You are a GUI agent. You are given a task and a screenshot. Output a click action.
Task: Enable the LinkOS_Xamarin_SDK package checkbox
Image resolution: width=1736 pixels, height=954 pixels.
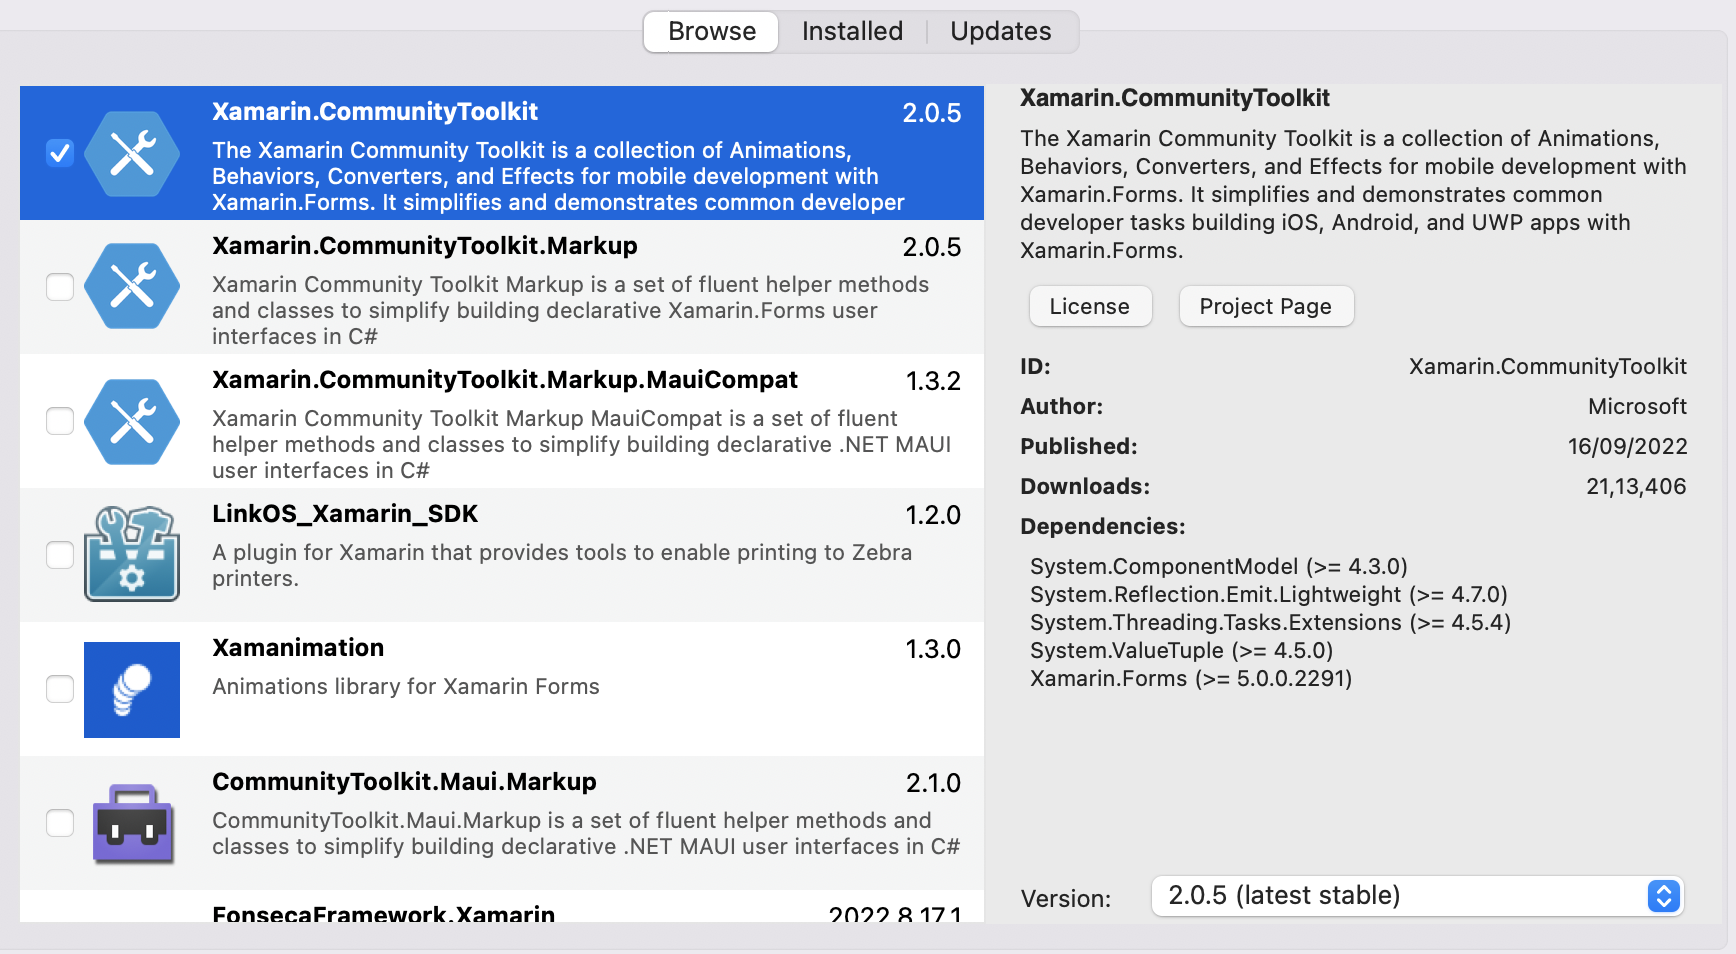60,555
